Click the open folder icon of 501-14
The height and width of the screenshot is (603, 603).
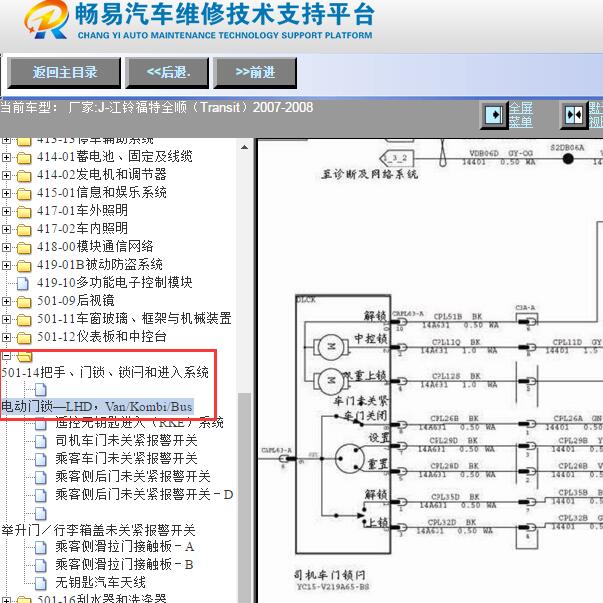(25, 356)
